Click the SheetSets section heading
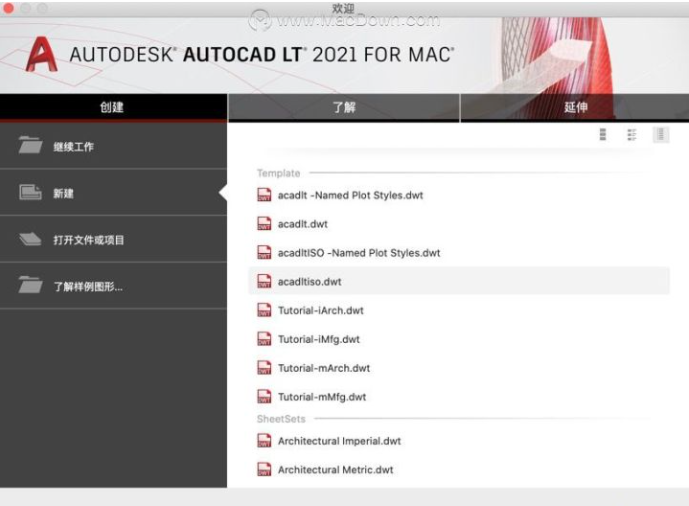689x506 pixels. tap(281, 419)
